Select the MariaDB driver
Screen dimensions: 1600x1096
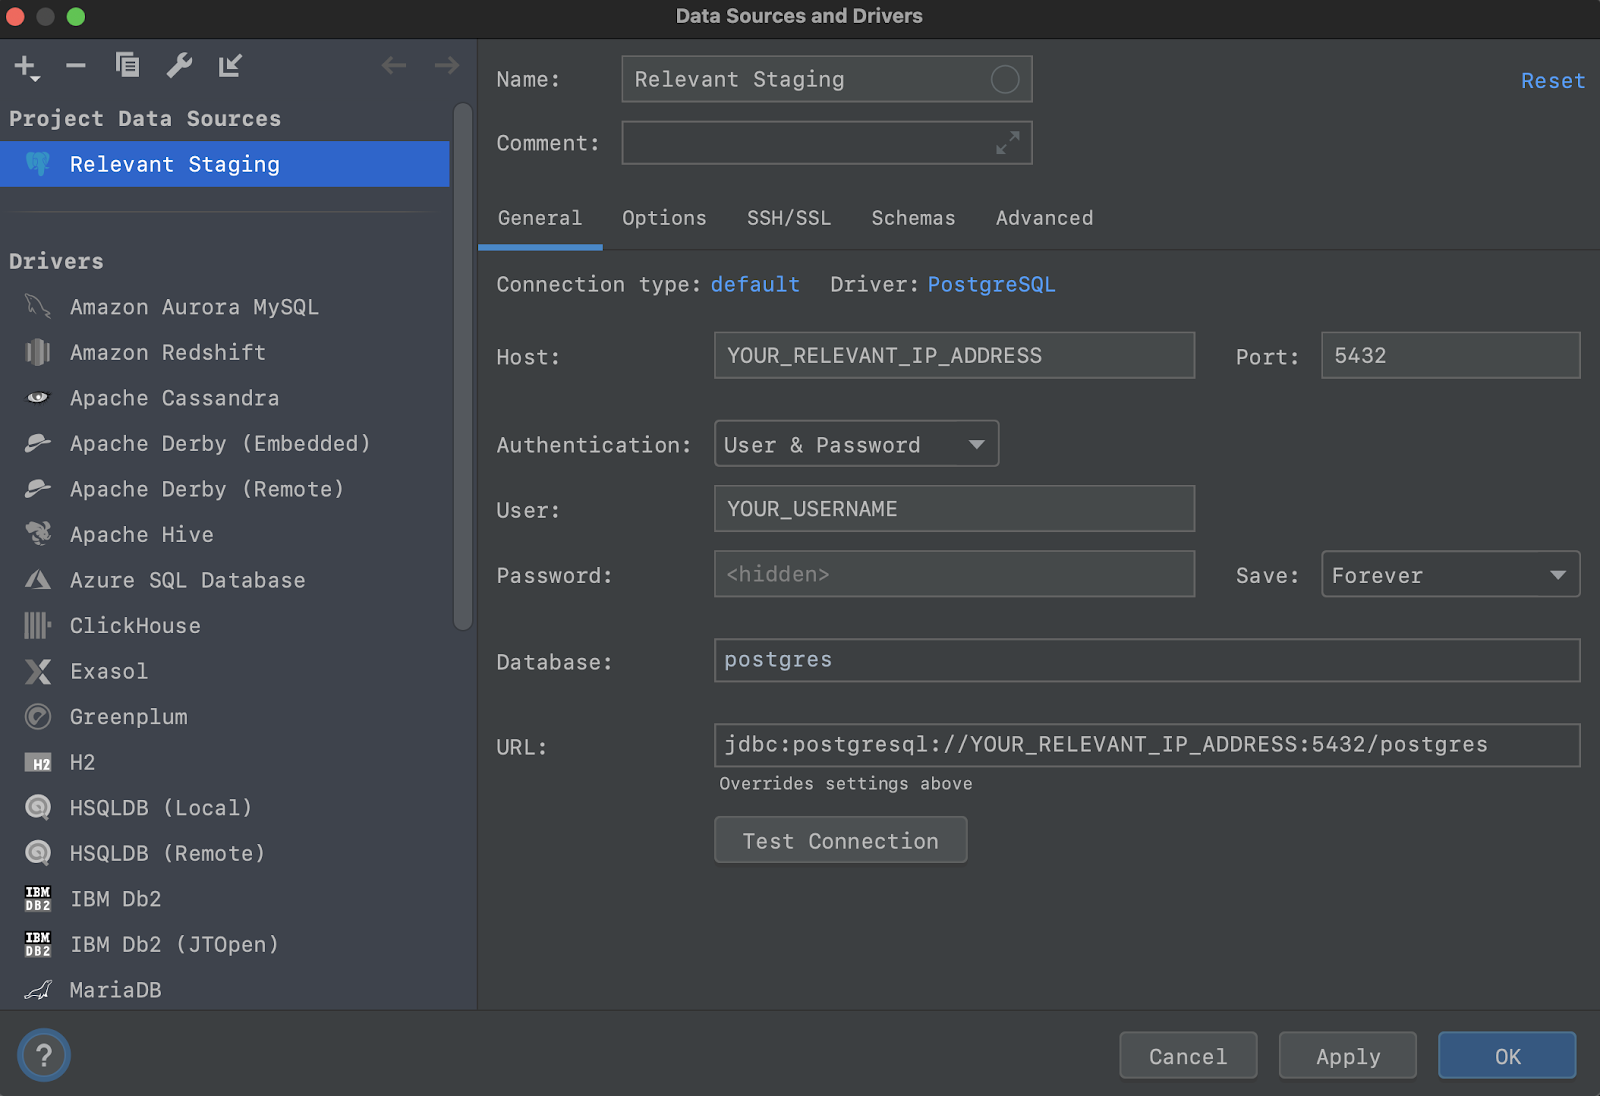225,990
